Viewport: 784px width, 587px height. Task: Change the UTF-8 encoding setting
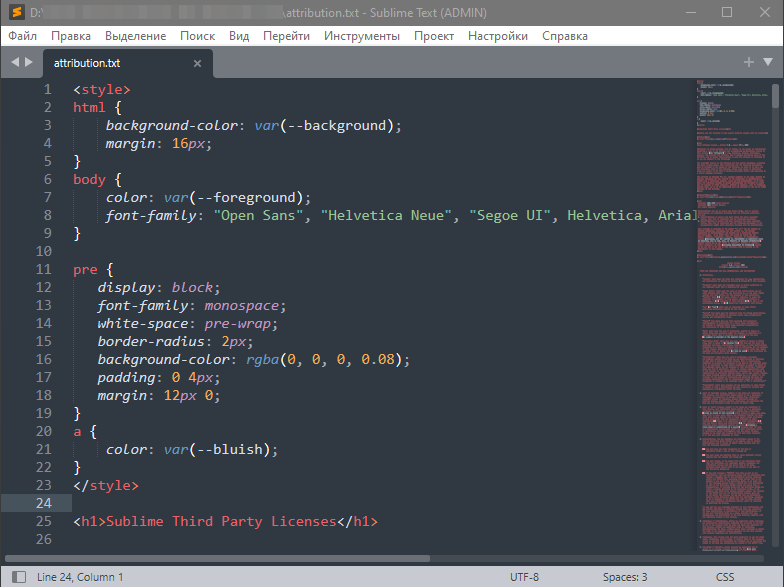524,577
